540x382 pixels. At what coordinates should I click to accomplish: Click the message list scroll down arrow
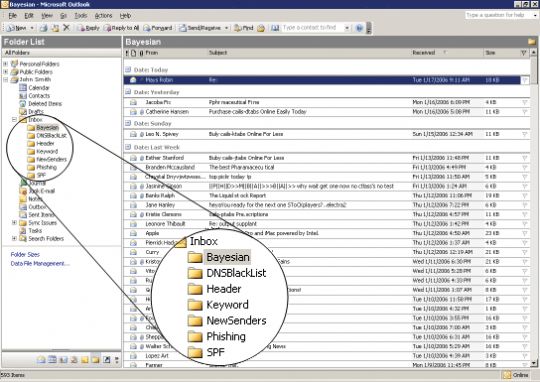[x=534, y=363]
